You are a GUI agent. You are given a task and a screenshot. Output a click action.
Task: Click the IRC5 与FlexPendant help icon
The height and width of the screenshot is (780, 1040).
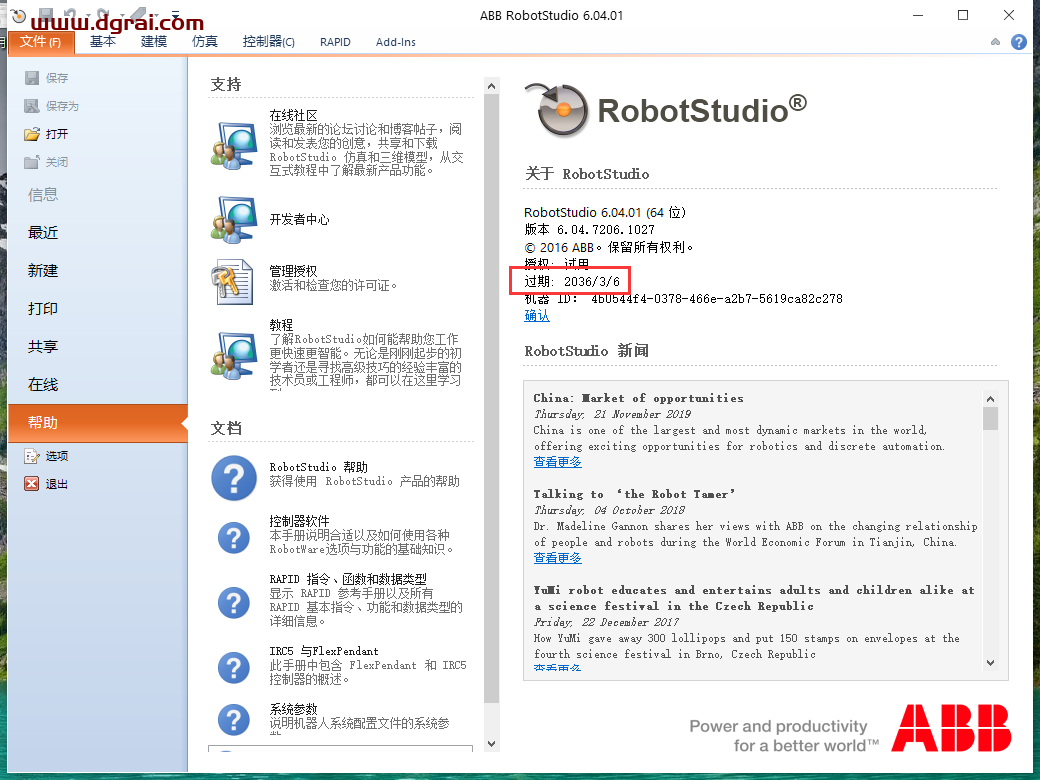point(233,668)
